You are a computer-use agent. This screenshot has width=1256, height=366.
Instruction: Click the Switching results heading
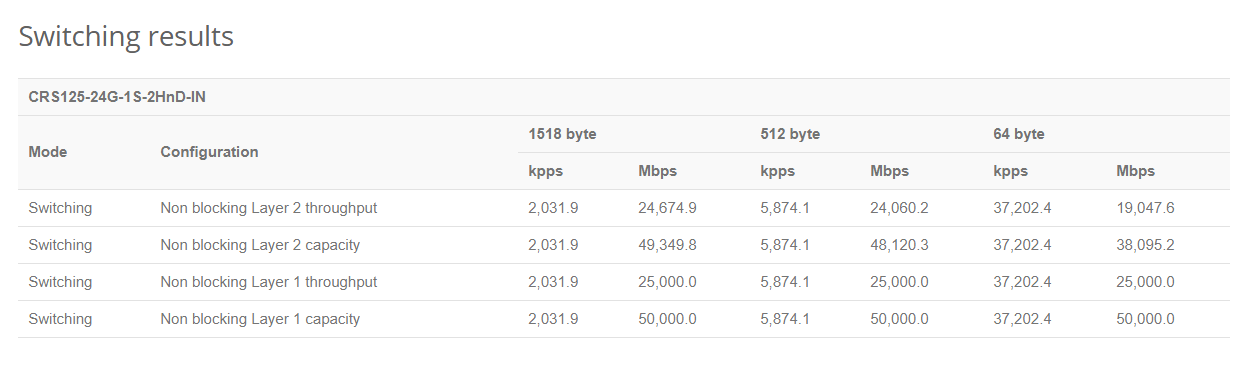click(x=126, y=37)
